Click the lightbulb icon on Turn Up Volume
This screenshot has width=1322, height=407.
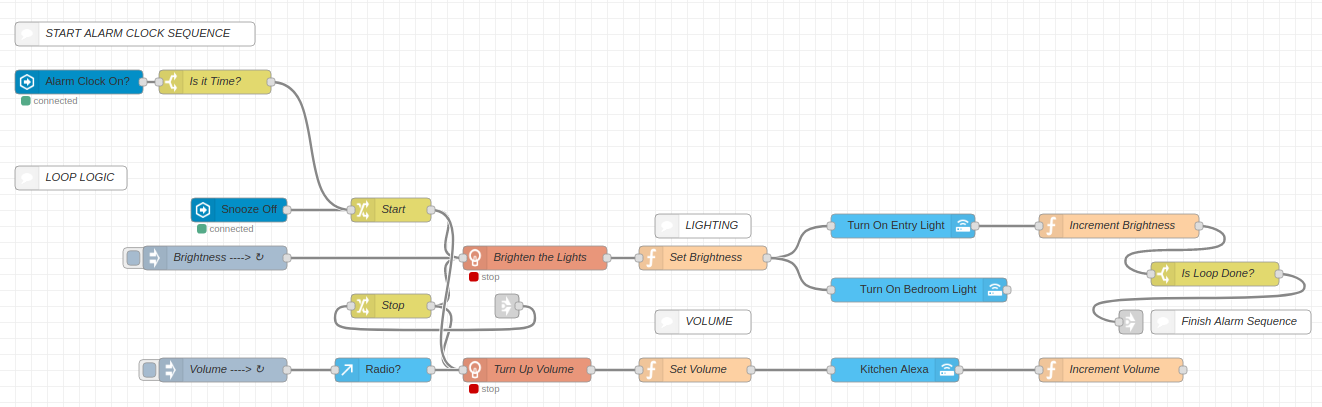coord(476,370)
